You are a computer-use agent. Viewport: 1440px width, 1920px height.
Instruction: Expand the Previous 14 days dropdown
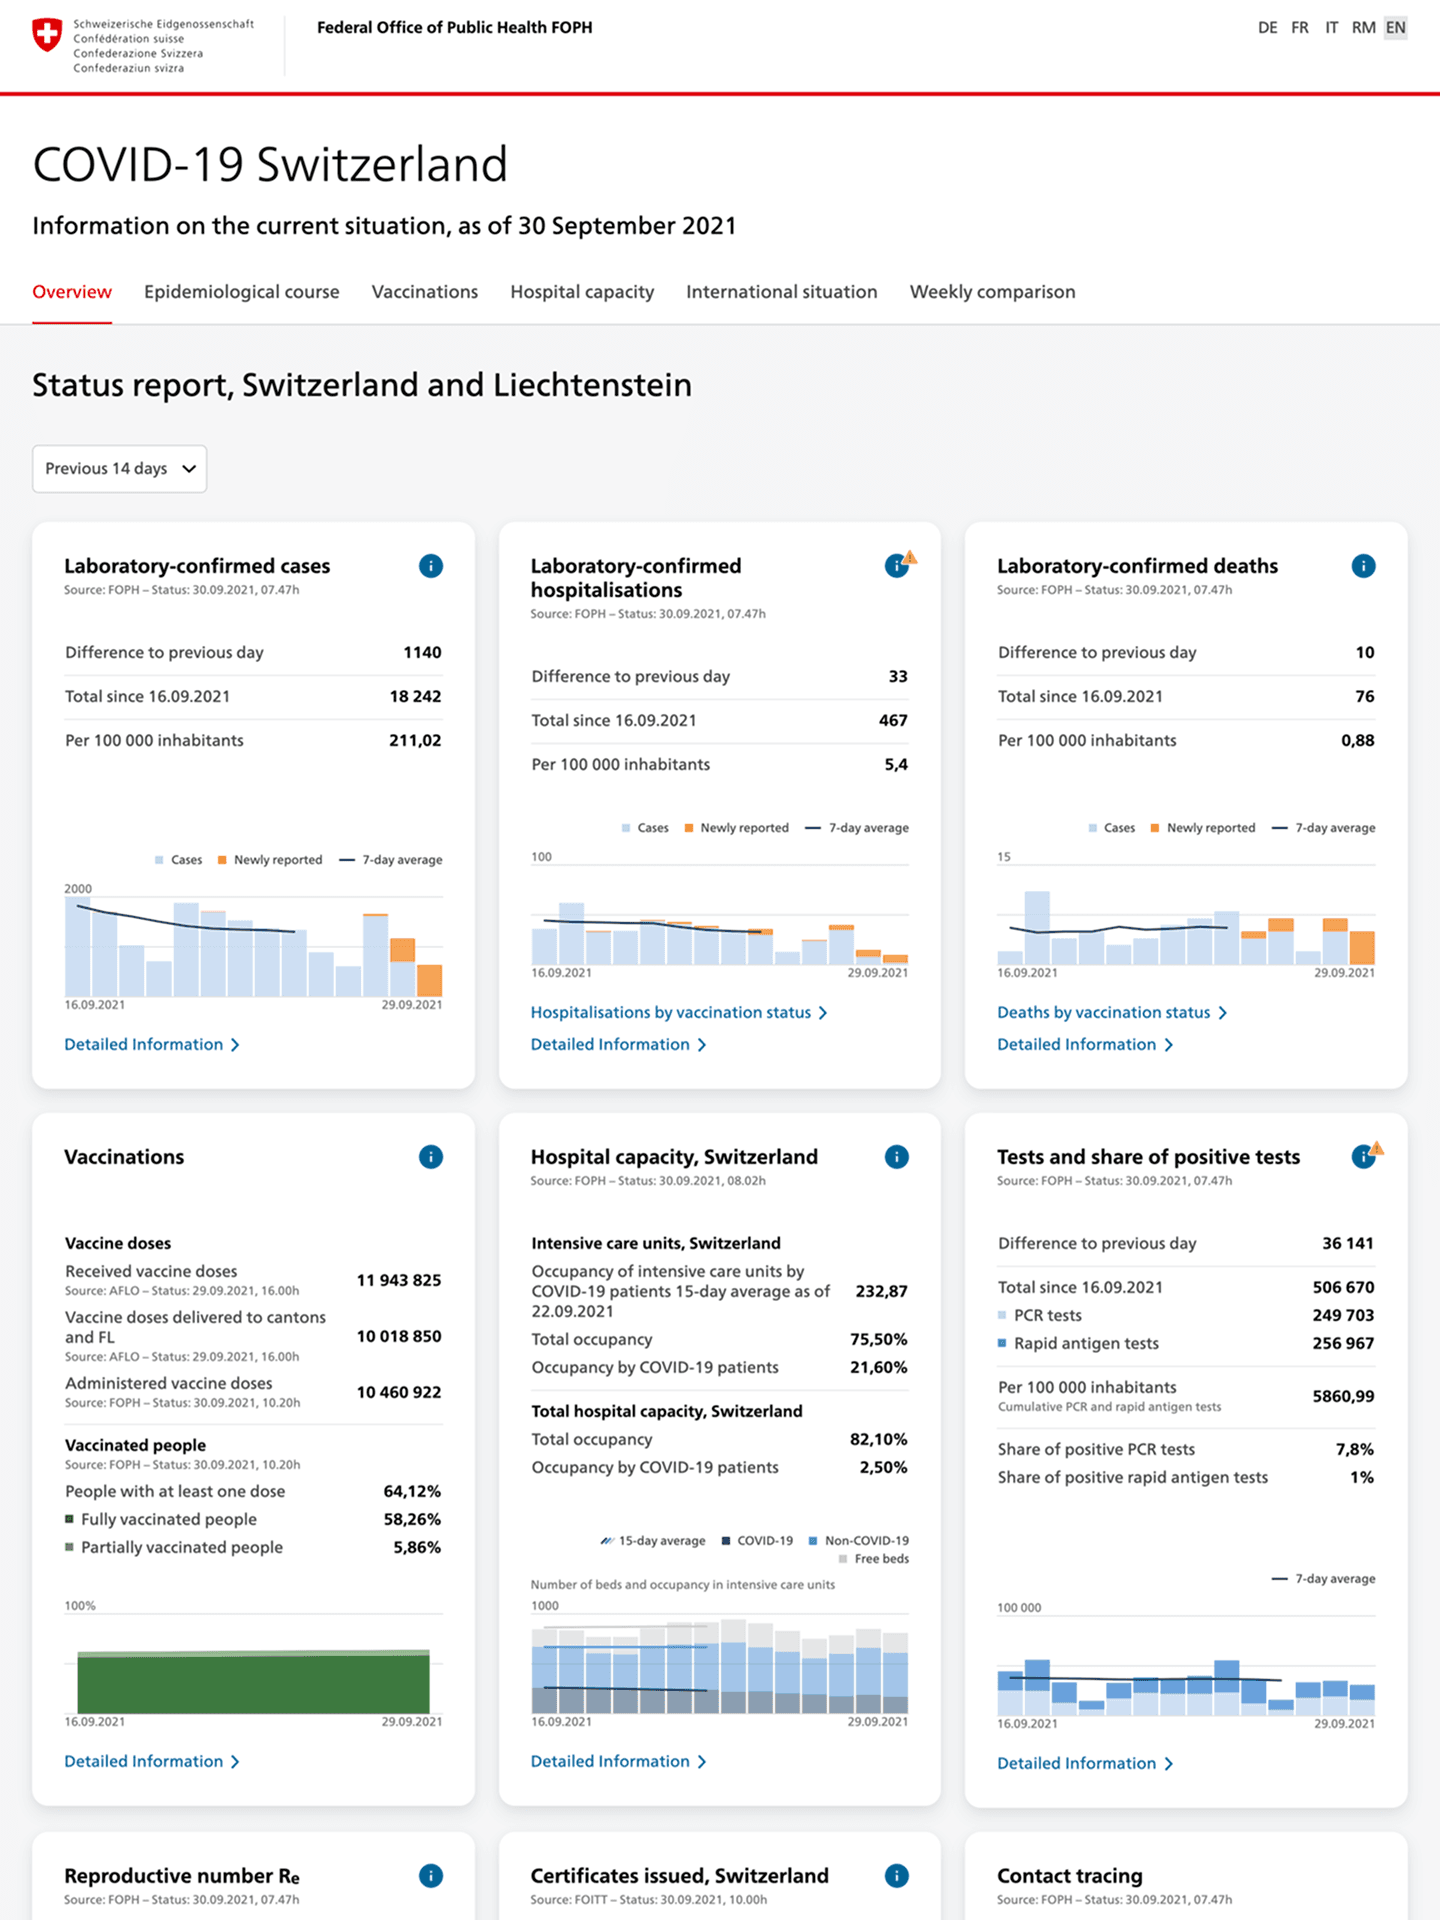click(120, 469)
